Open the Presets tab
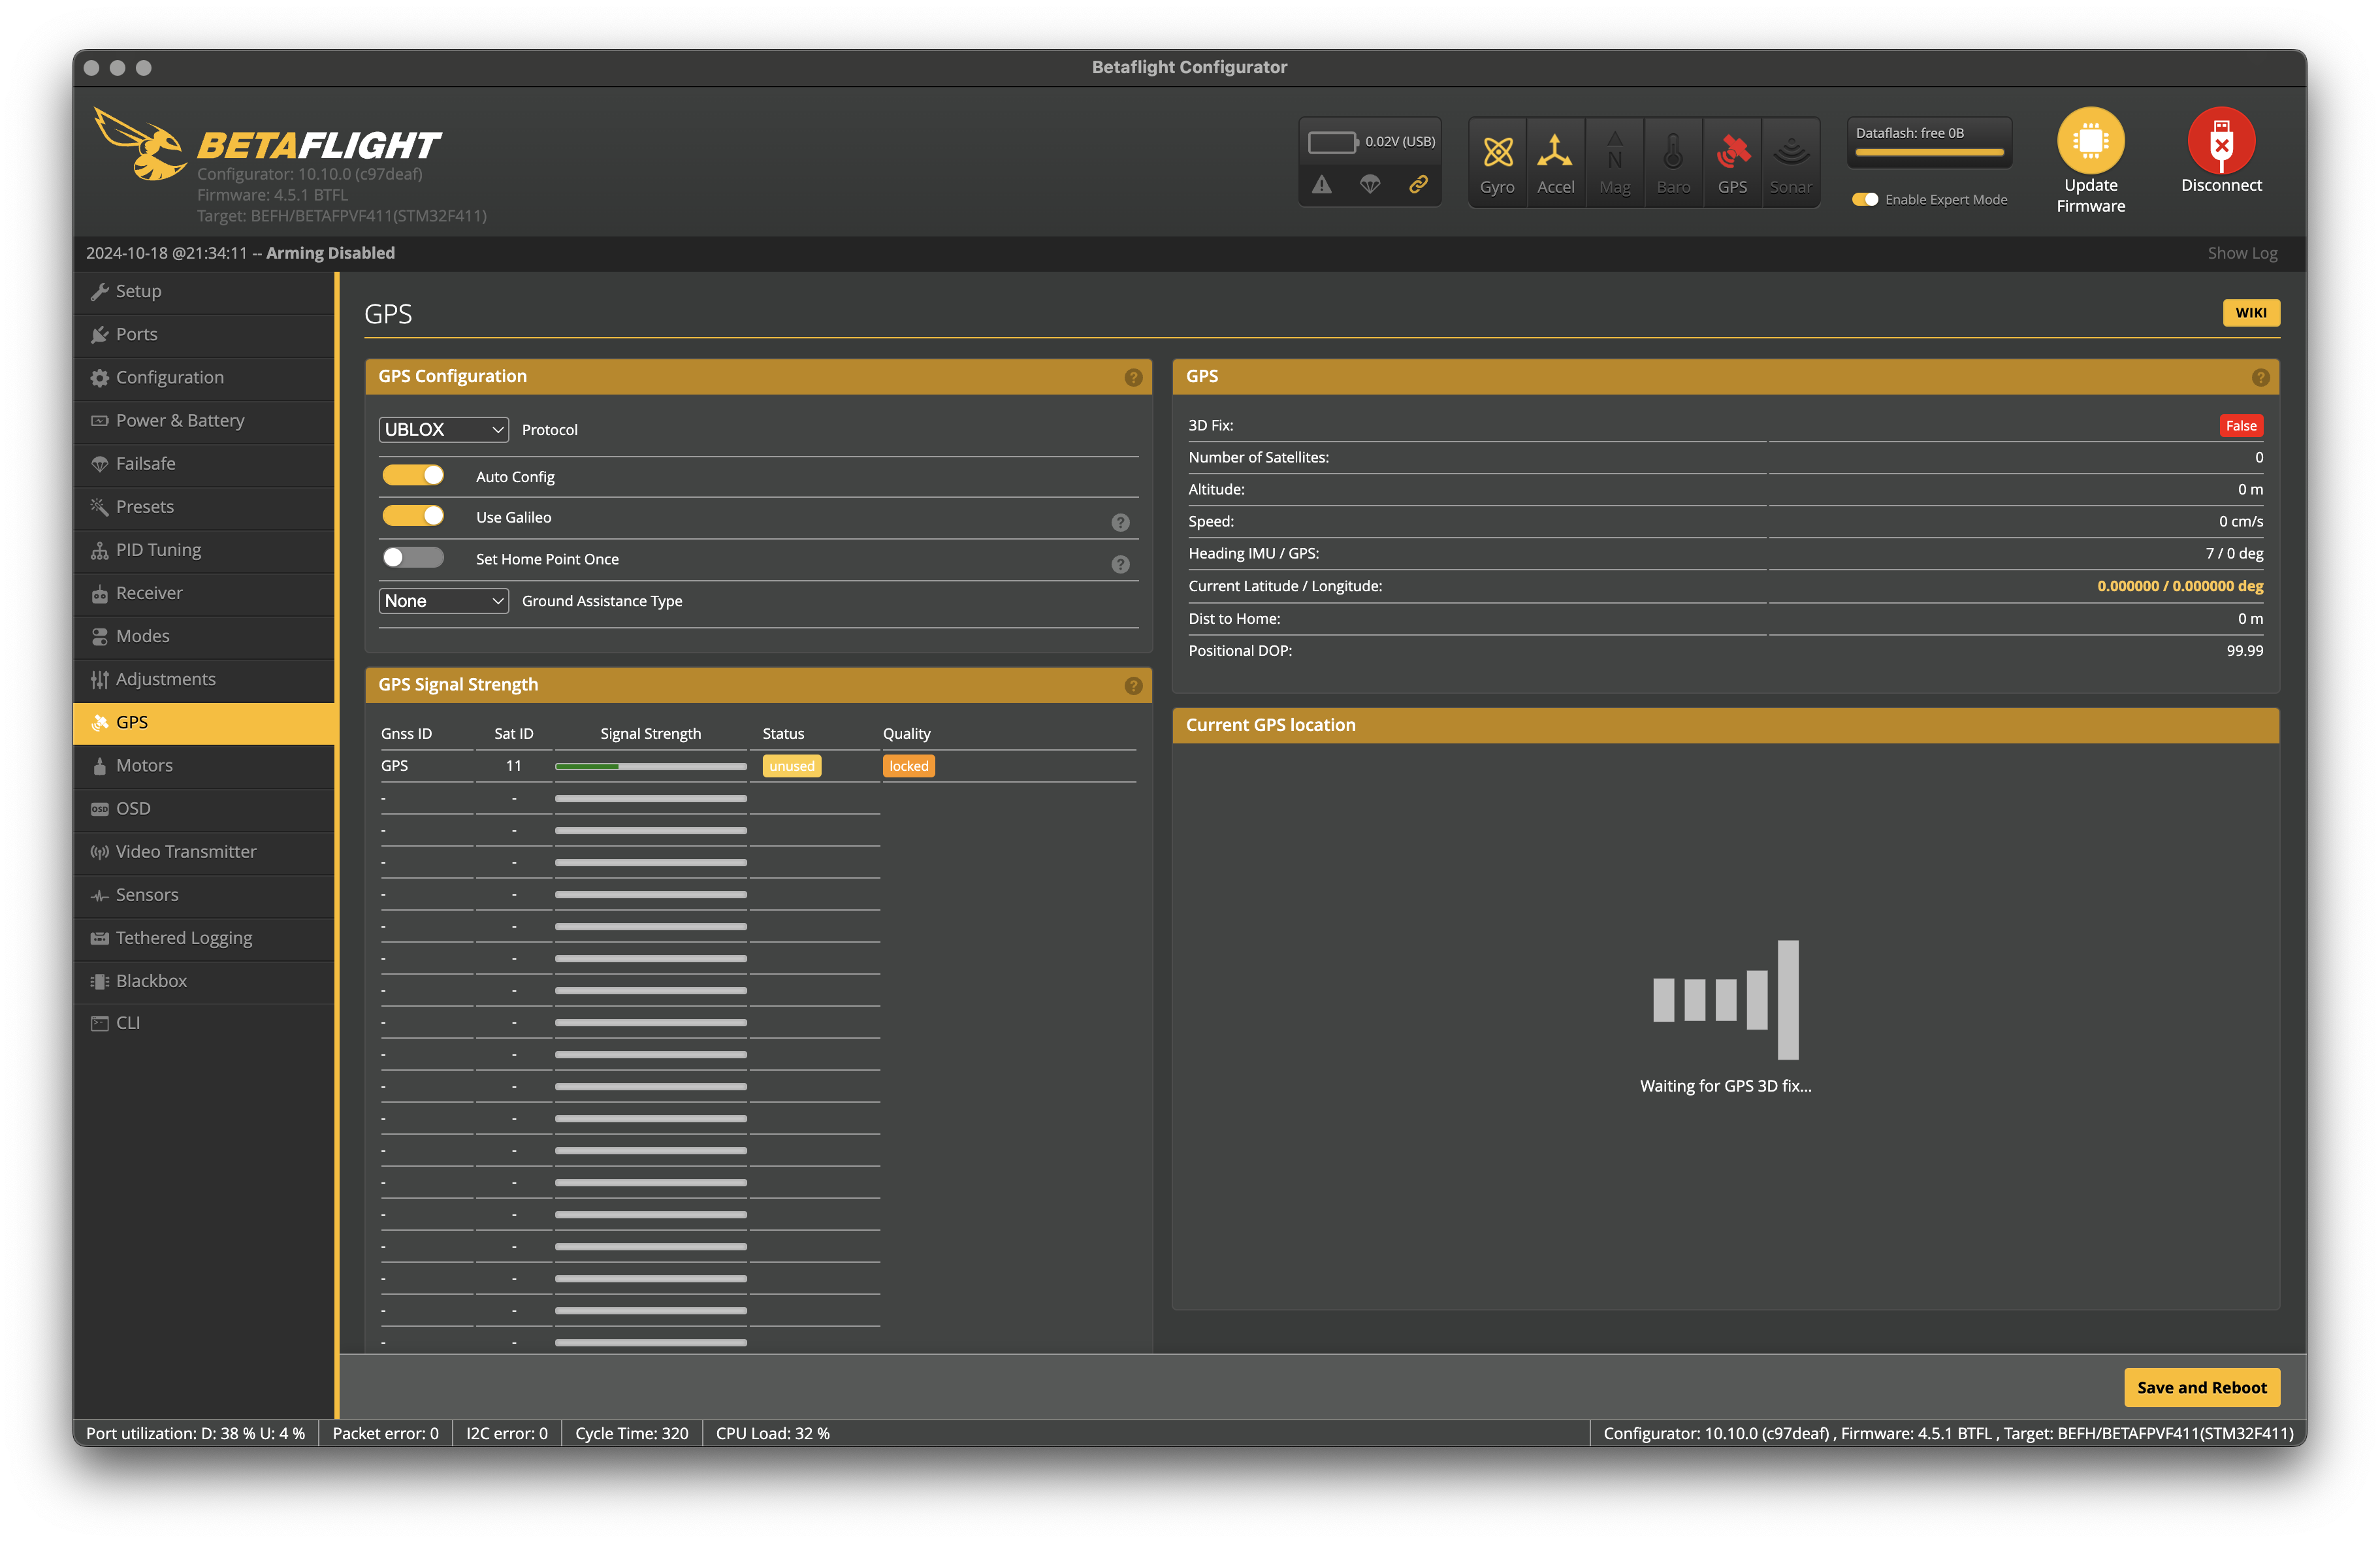The height and width of the screenshot is (1543, 2380). tap(204, 506)
